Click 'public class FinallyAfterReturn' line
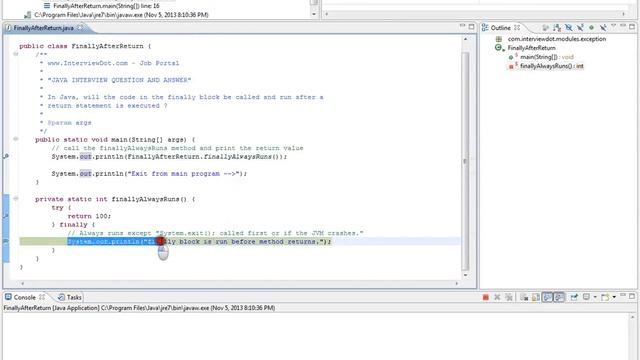 (85, 46)
